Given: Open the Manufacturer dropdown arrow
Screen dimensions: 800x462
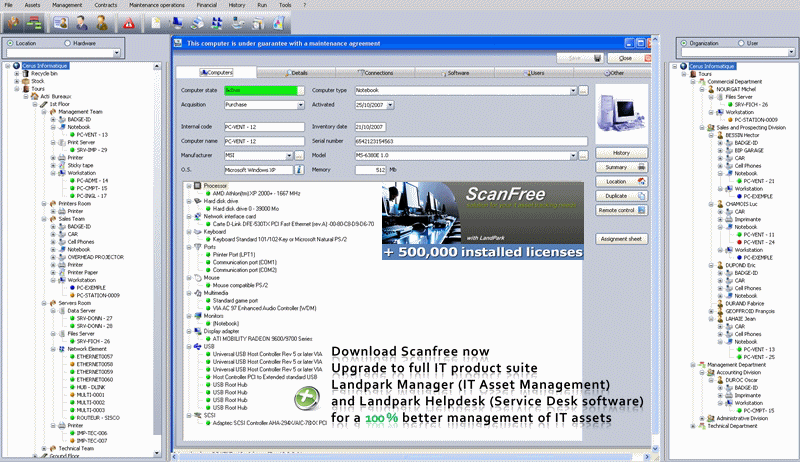Looking at the screenshot, I should click(x=289, y=156).
